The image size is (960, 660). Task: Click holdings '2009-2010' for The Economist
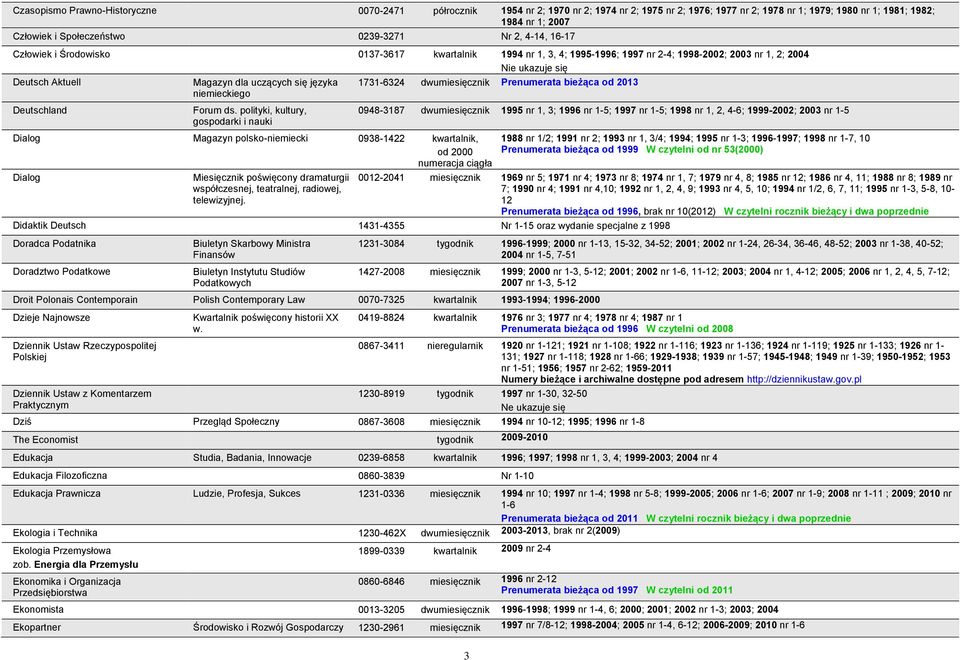pos(524,437)
